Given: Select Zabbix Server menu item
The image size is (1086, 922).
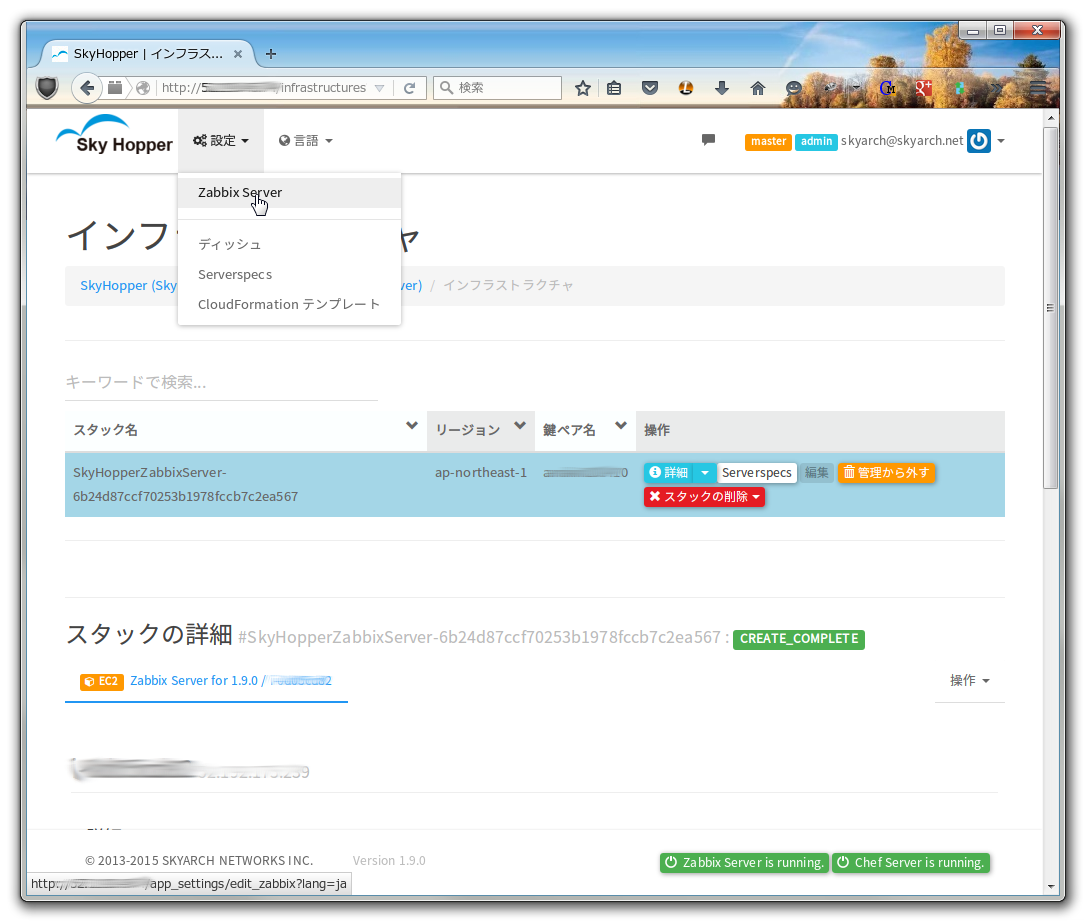Looking at the screenshot, I should click(x=290, y=193).
